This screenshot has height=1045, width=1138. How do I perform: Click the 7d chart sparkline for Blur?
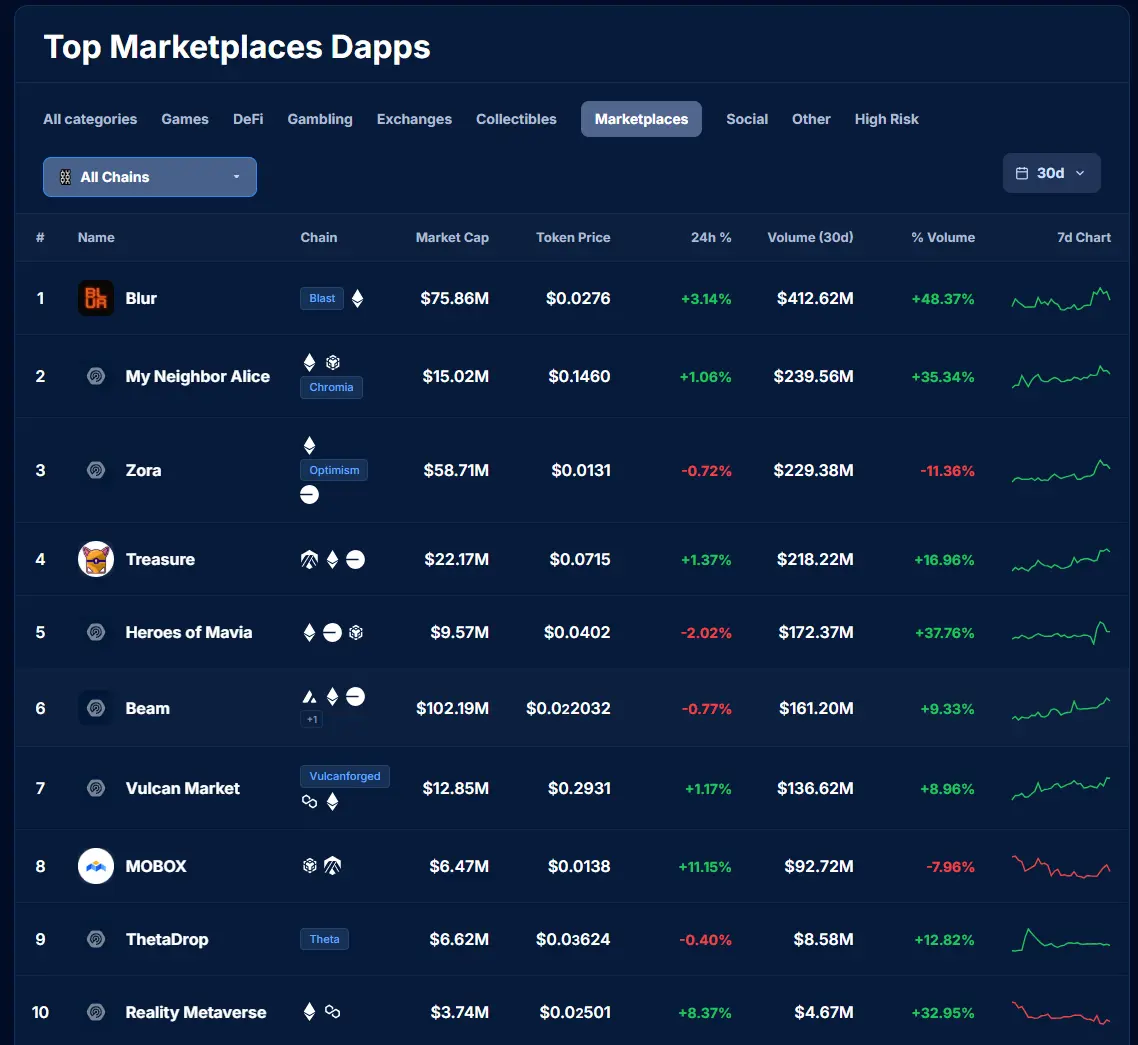(1061, 298)
